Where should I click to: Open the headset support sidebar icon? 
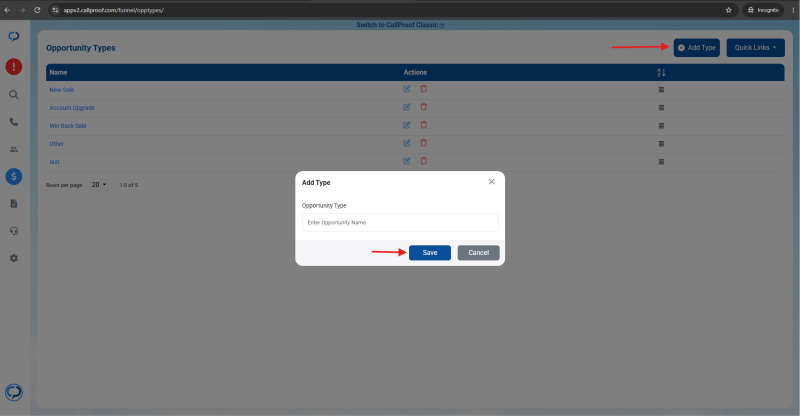[x=14, y=231]
